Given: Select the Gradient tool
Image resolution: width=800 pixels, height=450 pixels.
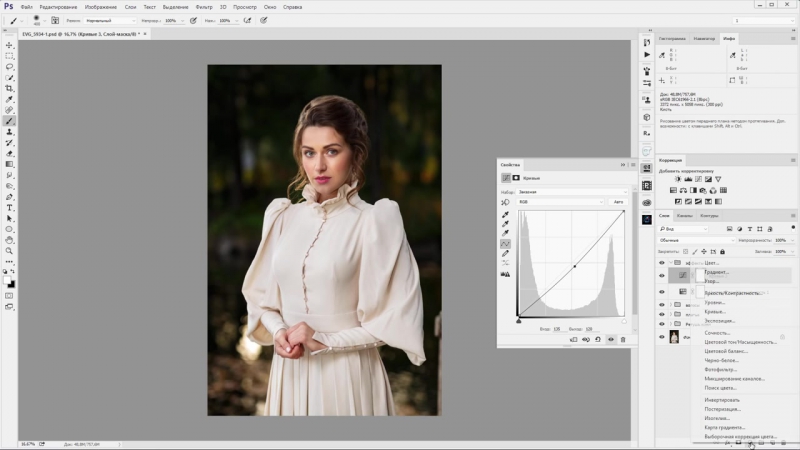Looking at the screenshot, I should (9, 164).
